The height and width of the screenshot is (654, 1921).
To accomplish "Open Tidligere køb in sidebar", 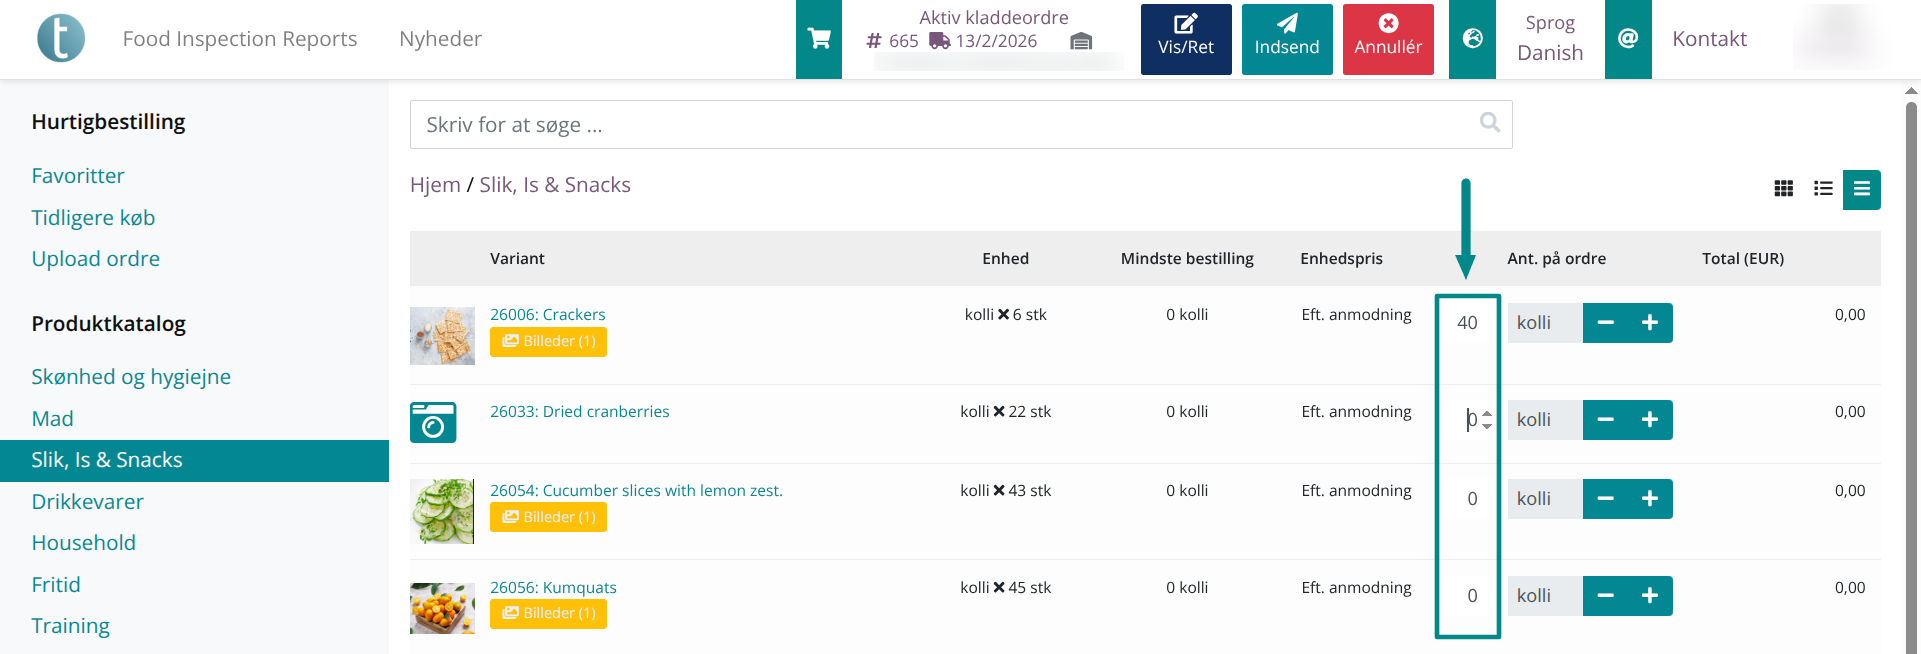I will tap(93, 218).
